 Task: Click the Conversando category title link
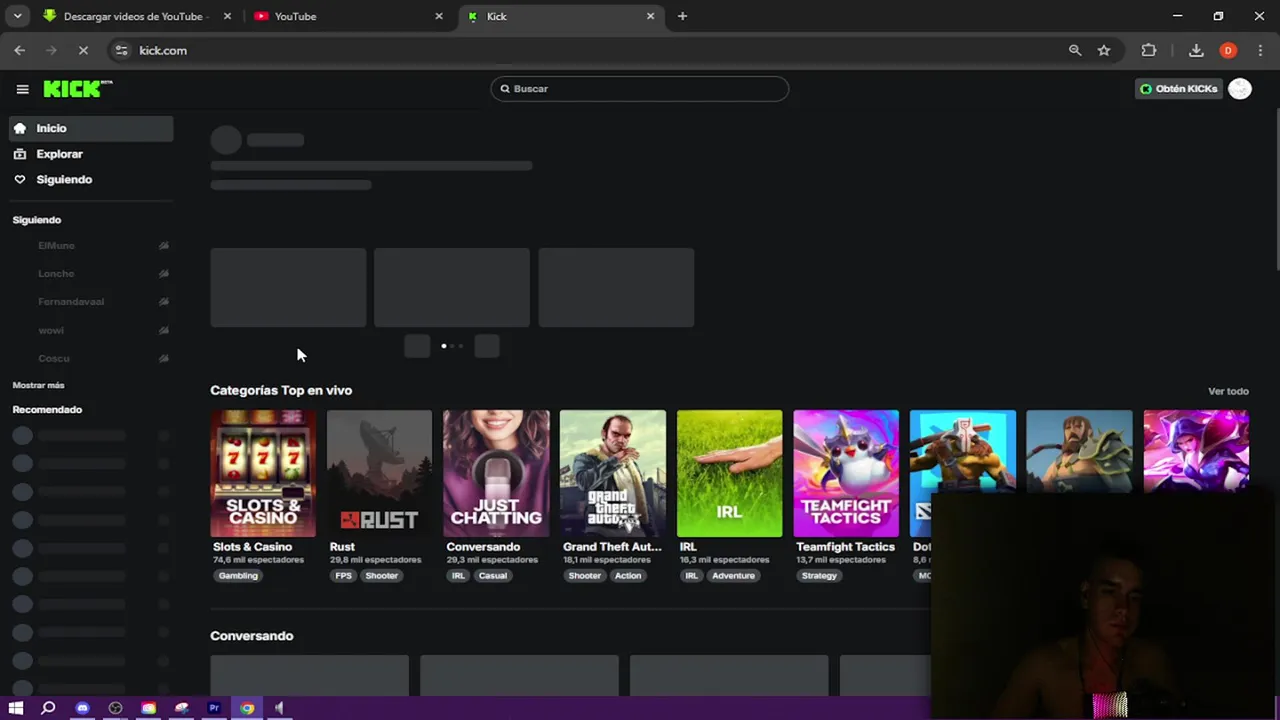coord(483,547)
